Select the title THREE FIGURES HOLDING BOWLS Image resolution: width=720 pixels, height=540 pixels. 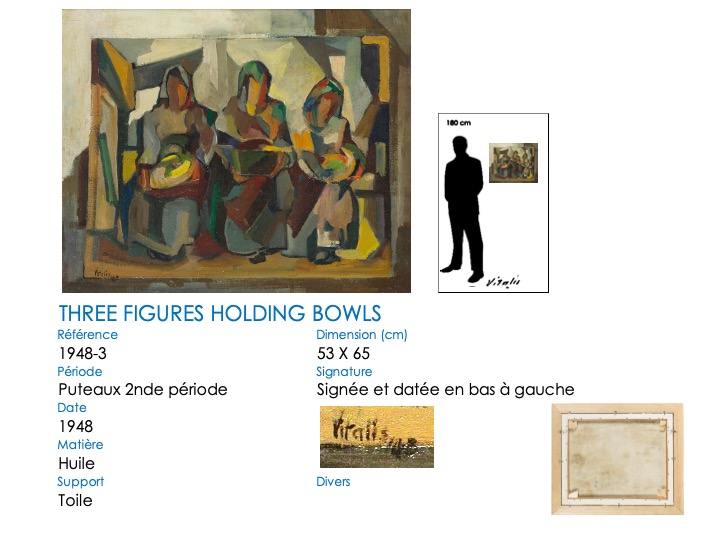click(x=219, y=314)
